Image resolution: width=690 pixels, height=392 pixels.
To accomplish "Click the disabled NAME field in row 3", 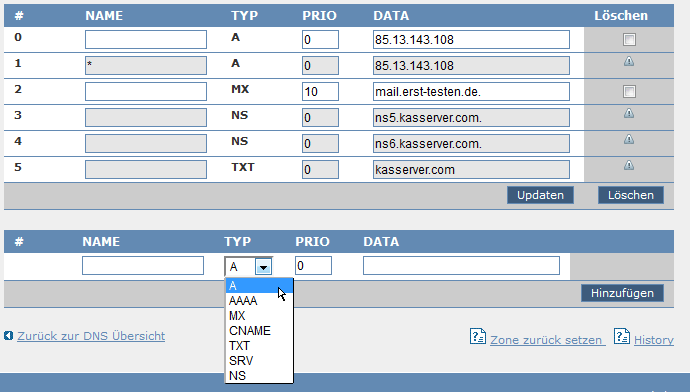I will tap(146, 117).
